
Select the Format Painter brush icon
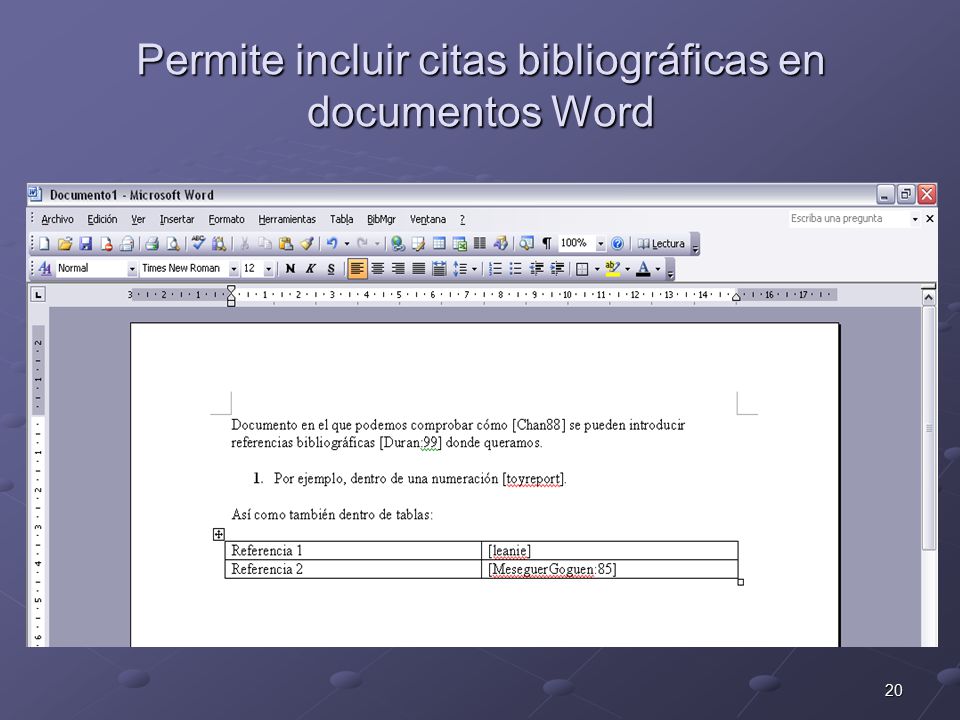[307, 244]
